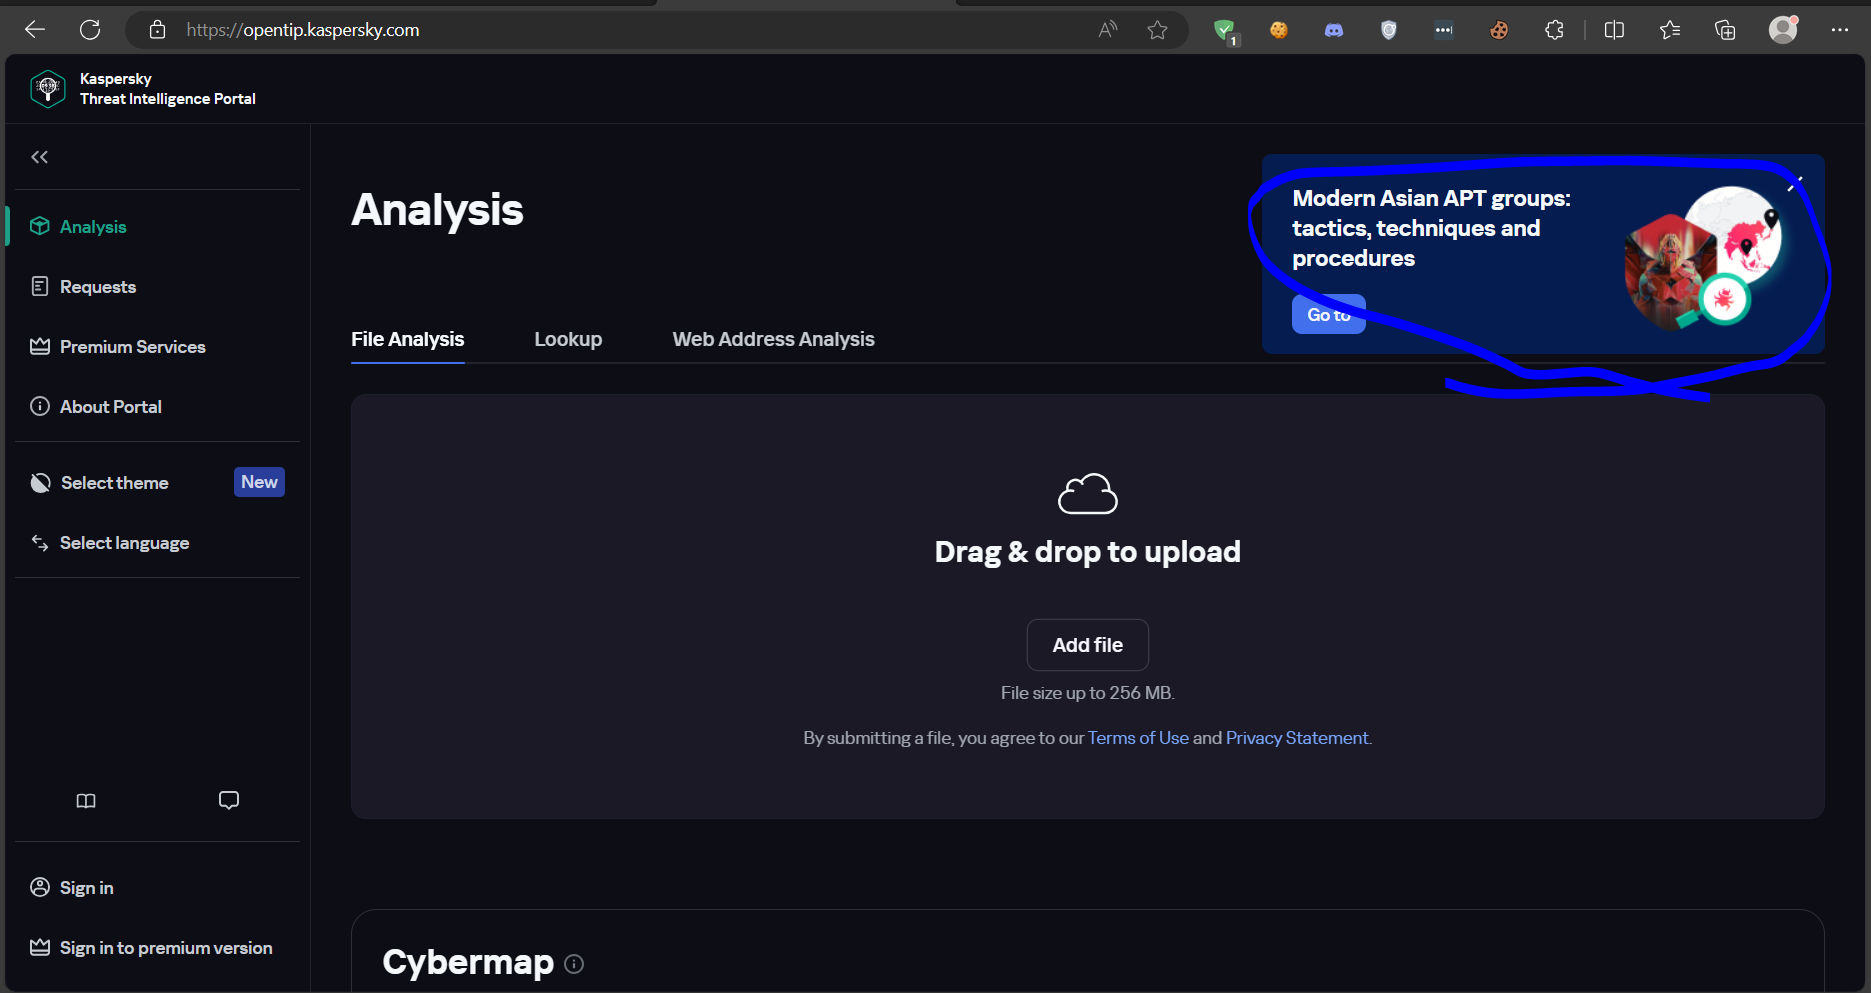The height and width of the screenshot is (993, 1871).
Task: Click the cloud upload icon
Action: (x=1087, y=493)
